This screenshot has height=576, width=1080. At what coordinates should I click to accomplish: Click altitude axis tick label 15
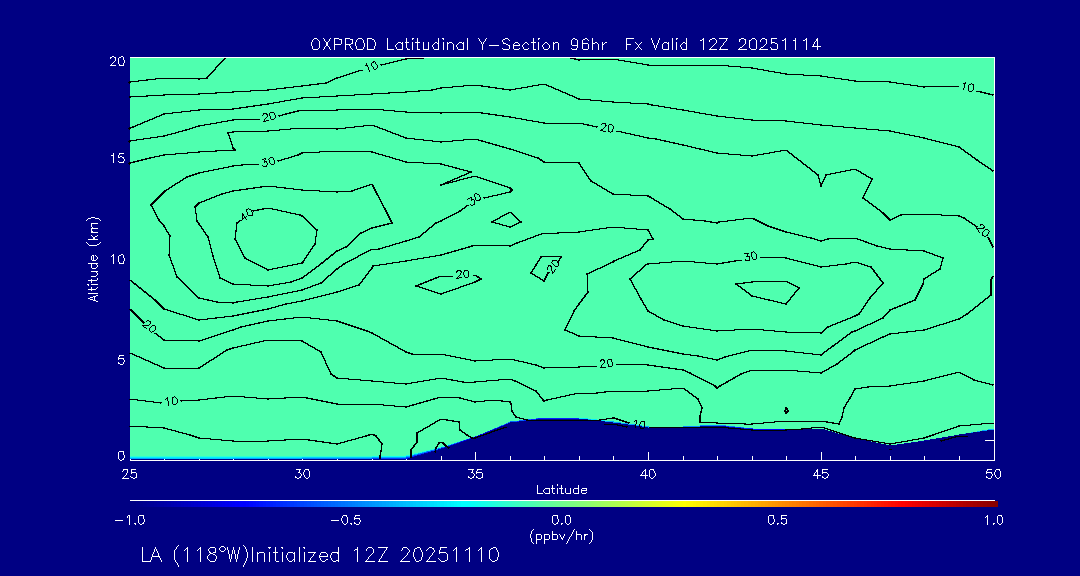point(118,158)
